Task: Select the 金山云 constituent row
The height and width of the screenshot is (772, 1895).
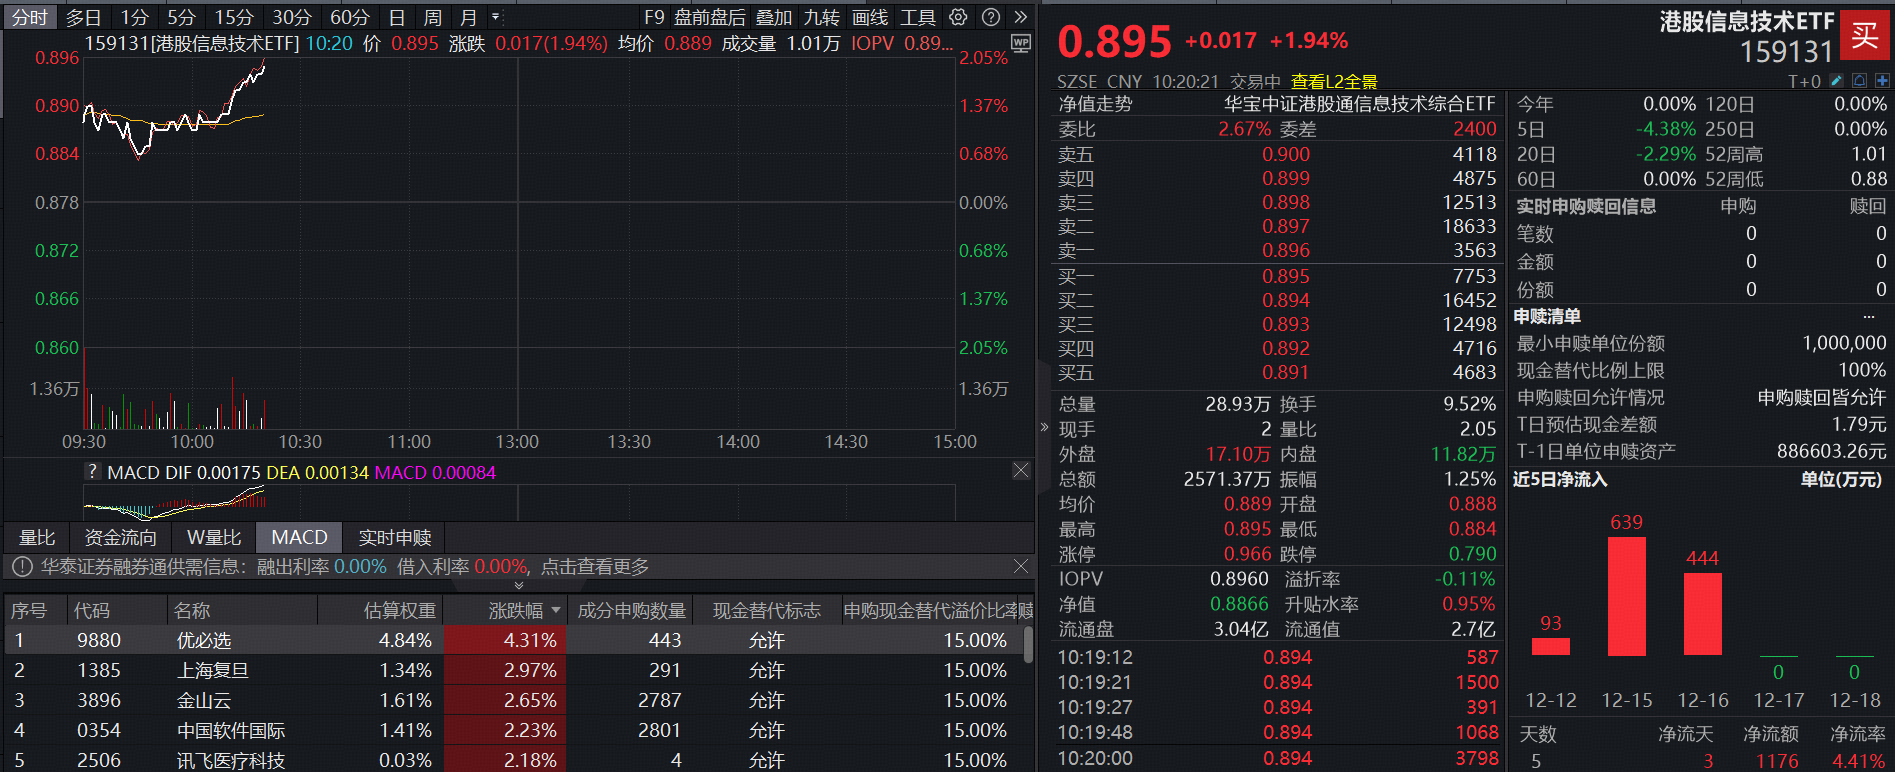Action: 514,700
